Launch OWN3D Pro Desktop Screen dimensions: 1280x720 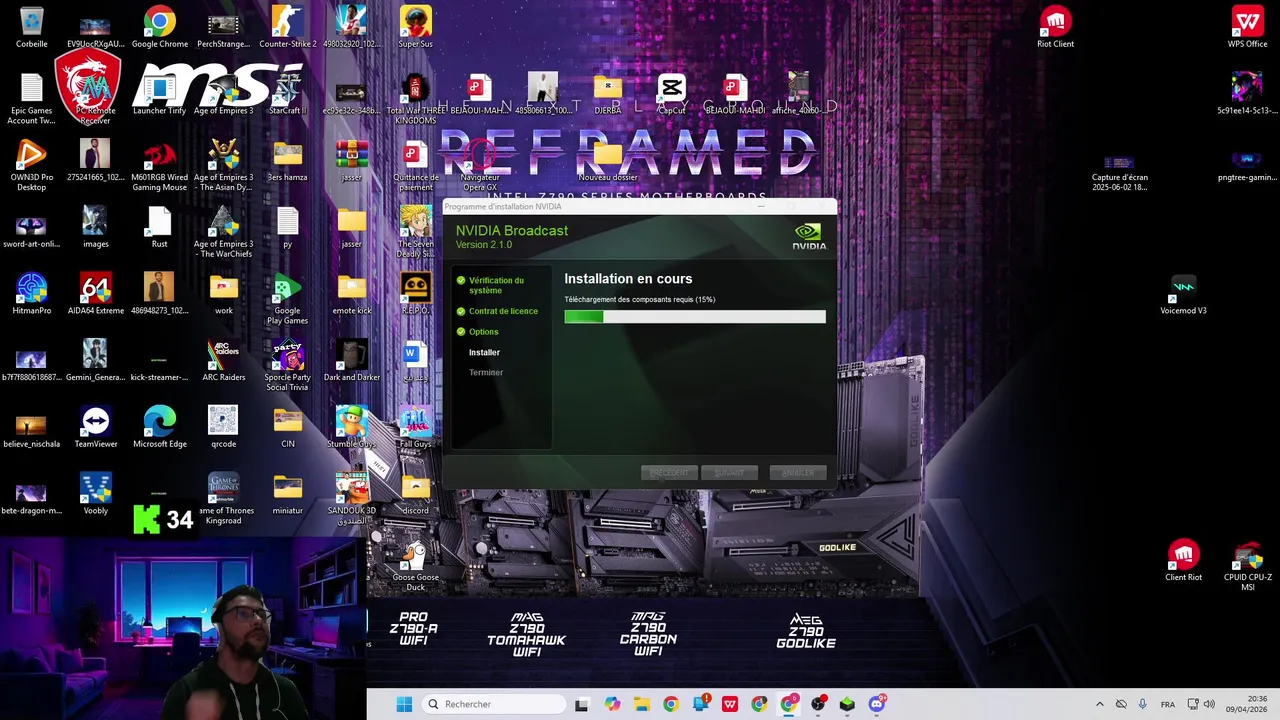(31, 155)
